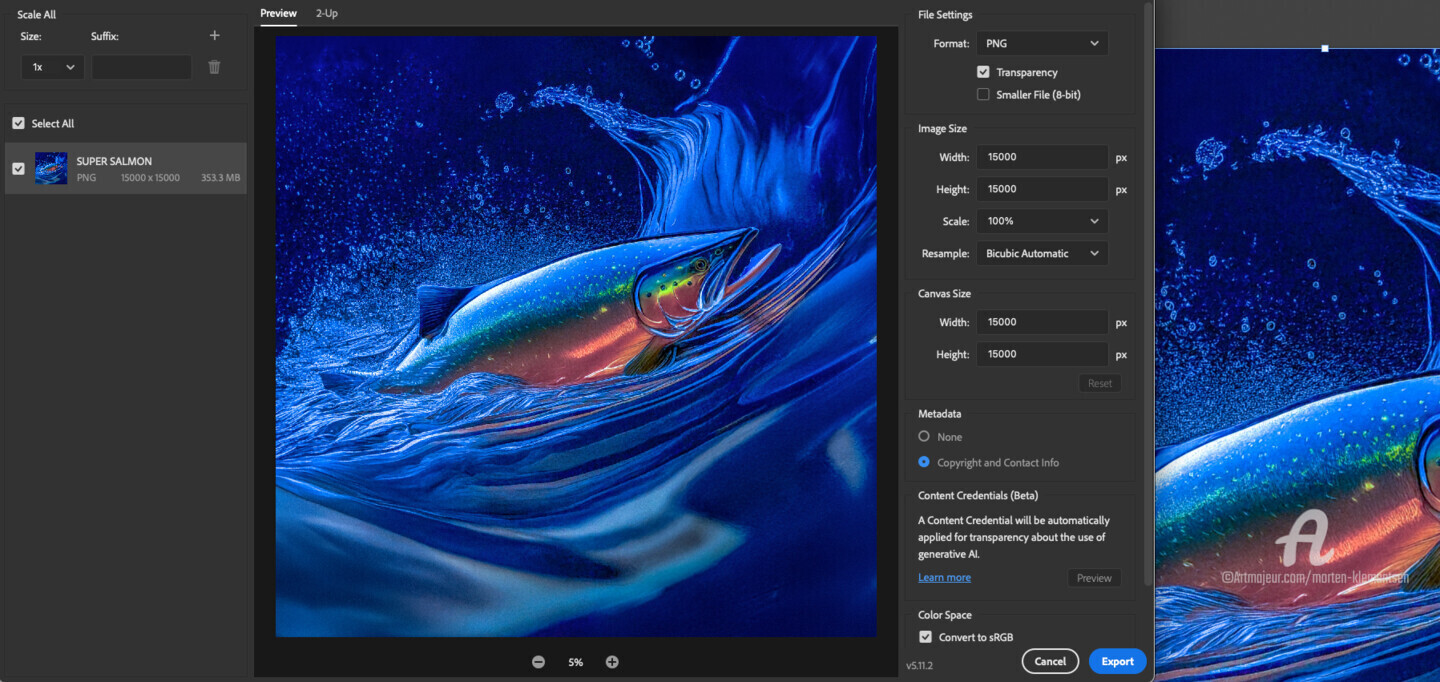
Task: Click the blue Export button
Action: [1117, 661]
